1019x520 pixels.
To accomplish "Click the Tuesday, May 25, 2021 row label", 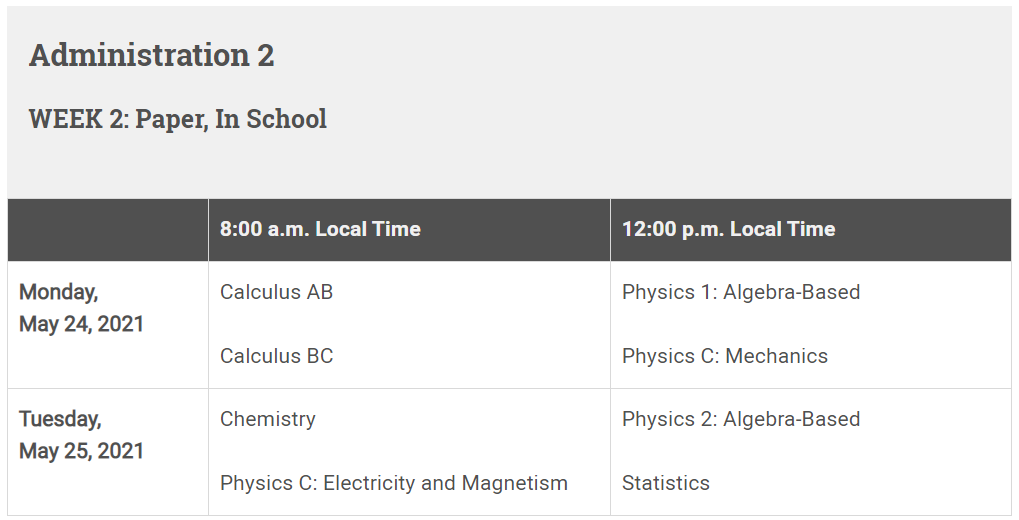I will click(81, 435).
